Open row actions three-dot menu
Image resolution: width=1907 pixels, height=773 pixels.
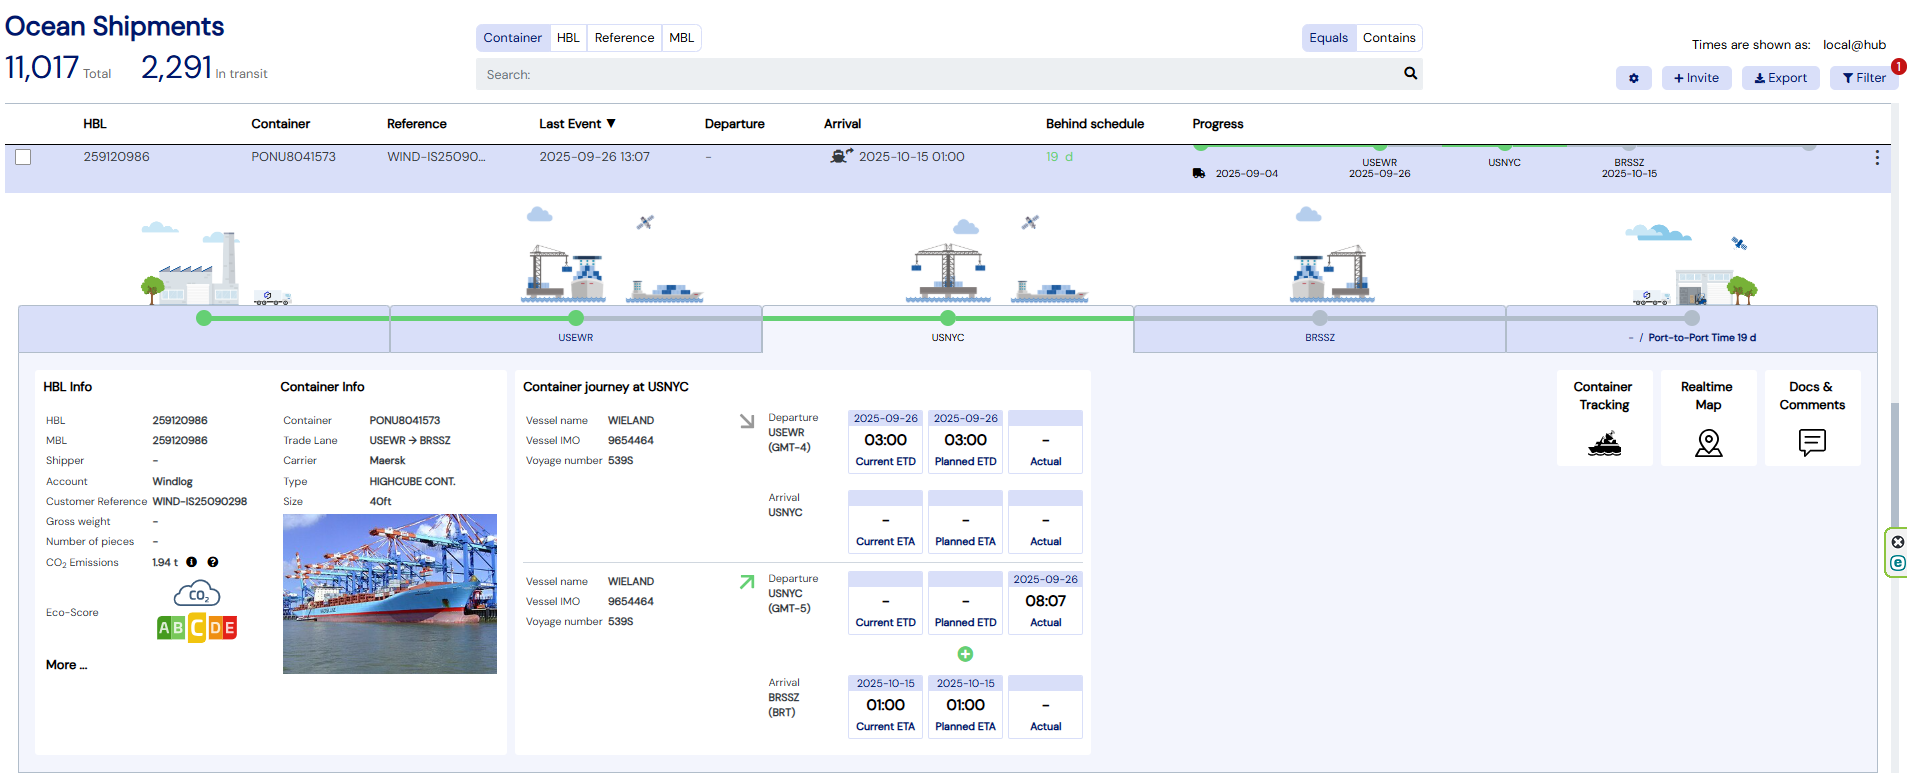pyautogui.click(x=1876, y=158)
